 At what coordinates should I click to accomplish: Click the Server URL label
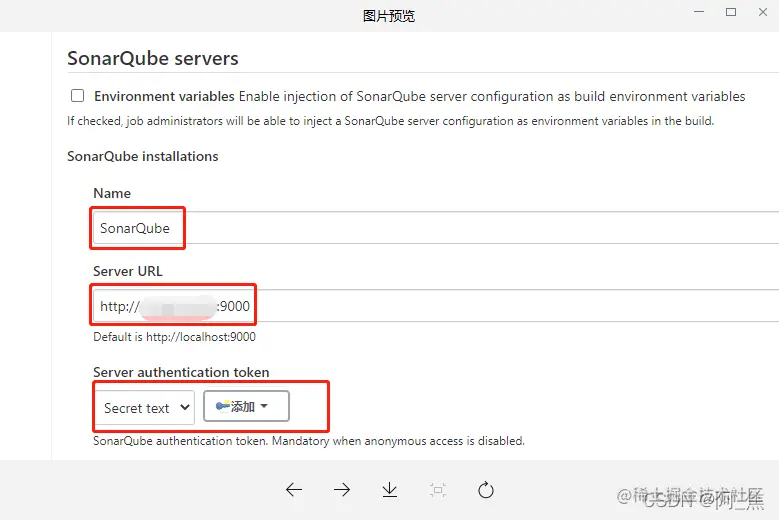click(x=128, y=271)
